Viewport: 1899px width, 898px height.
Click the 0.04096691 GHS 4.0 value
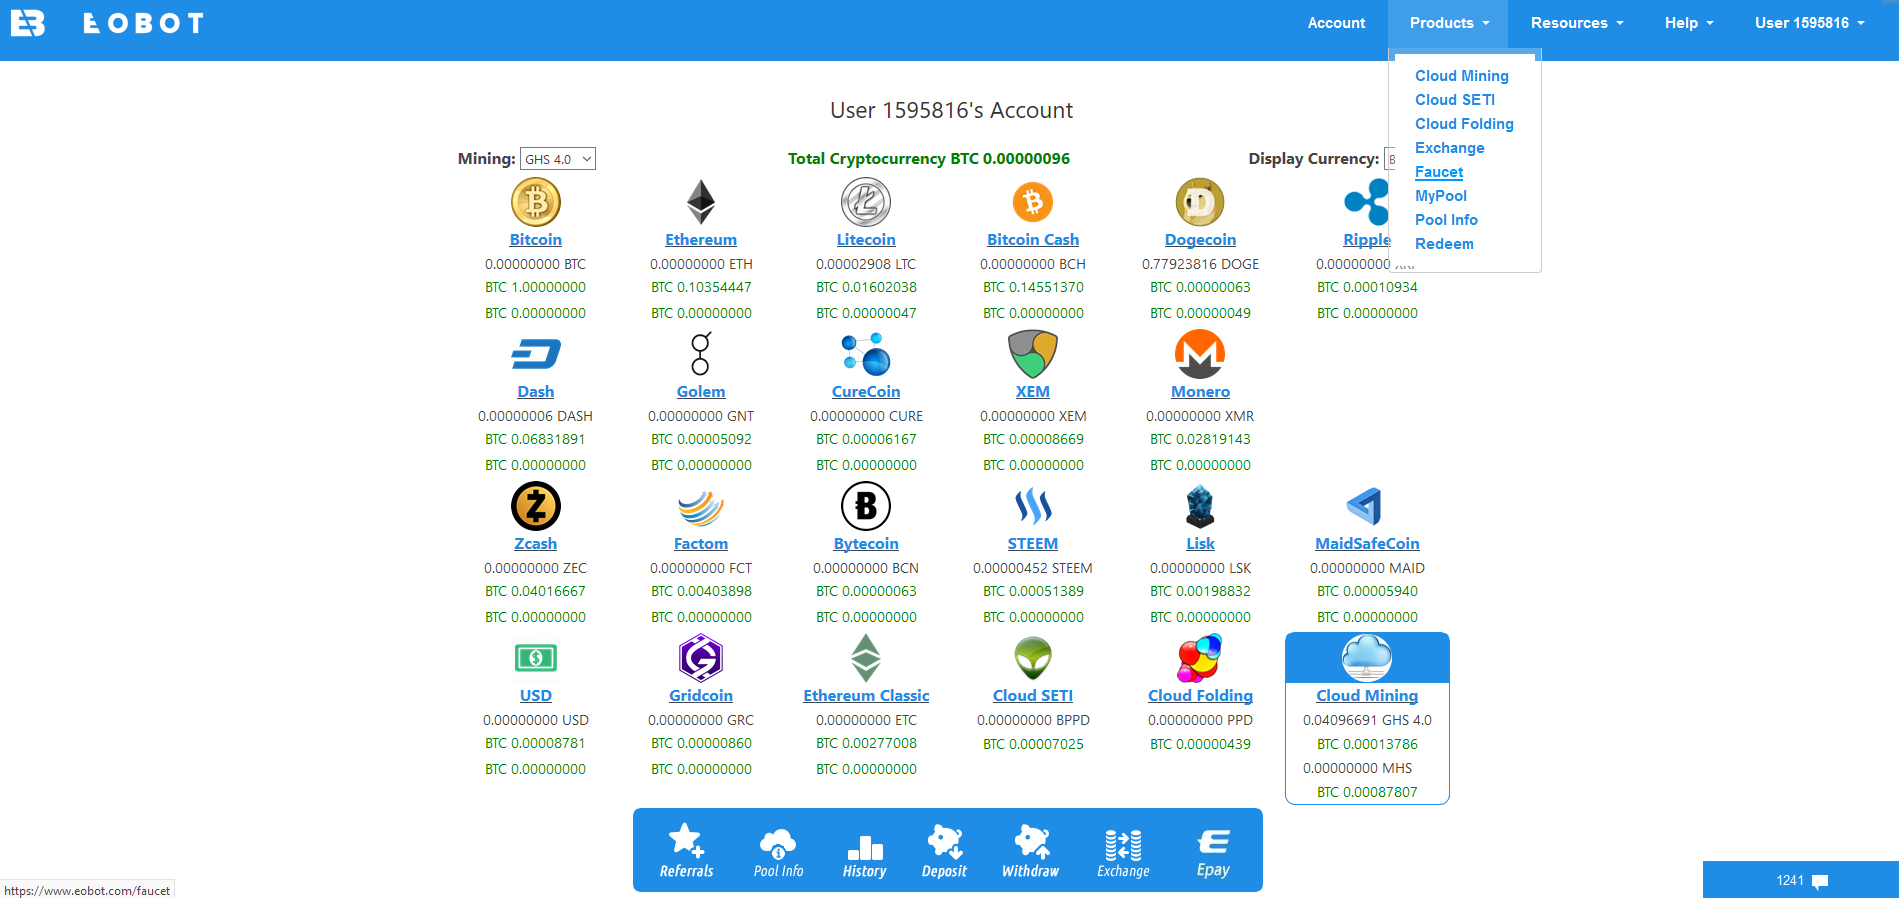click(x=1367, y=720)
